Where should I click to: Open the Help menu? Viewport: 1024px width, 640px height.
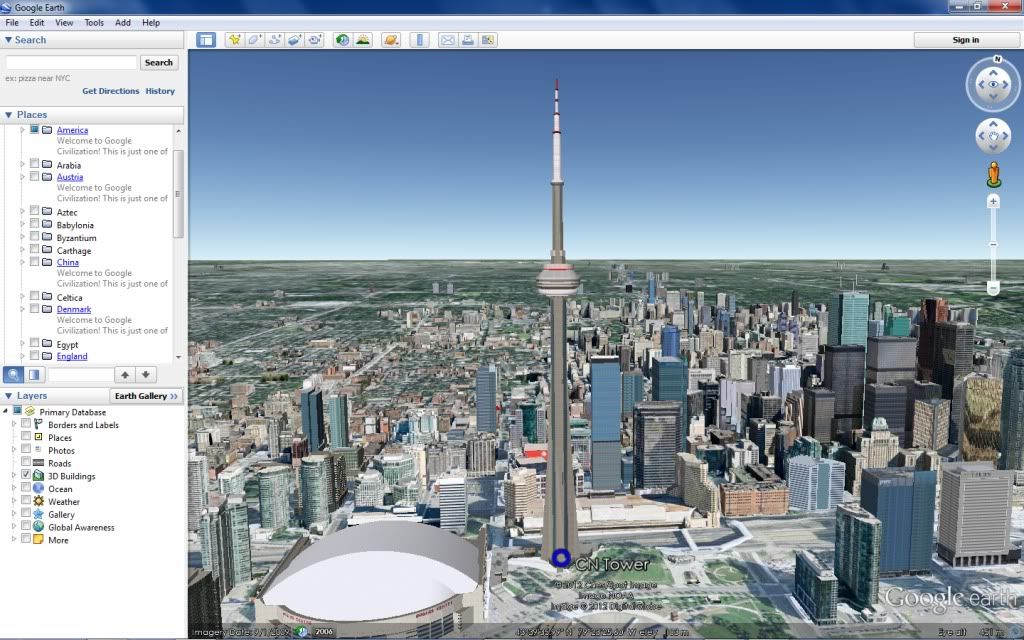coord(151,22)
